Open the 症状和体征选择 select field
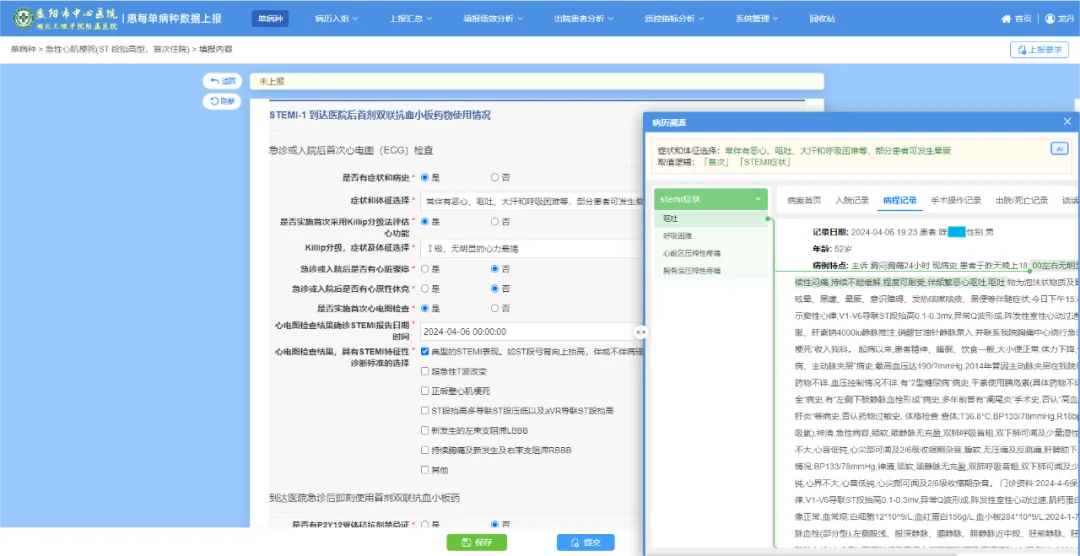Viewport: 1080px width, 556px height. click(532, 202)
